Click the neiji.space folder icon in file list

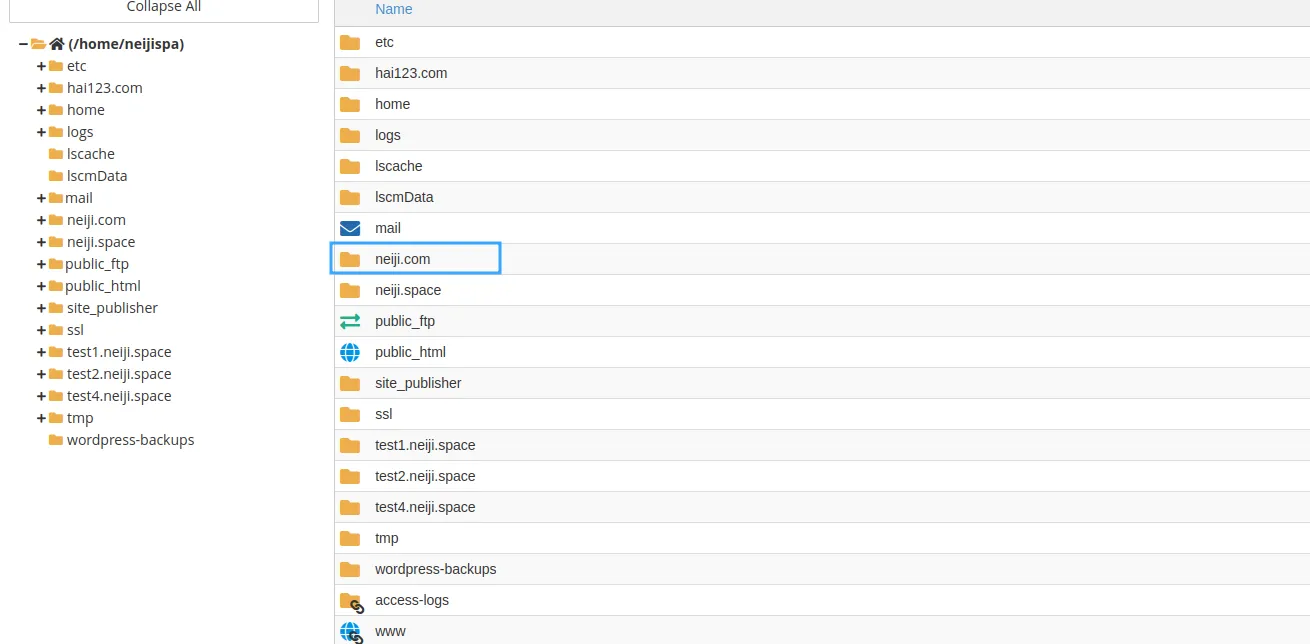tap(349, 290)
